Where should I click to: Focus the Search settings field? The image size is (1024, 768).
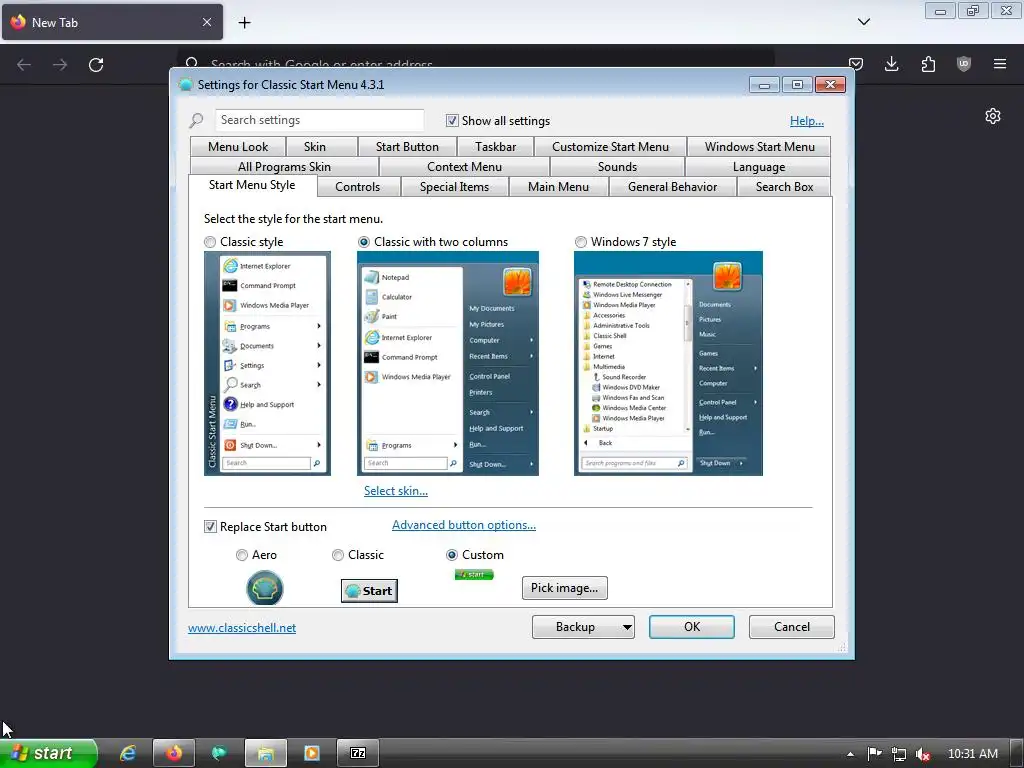(x=319, y=120)
